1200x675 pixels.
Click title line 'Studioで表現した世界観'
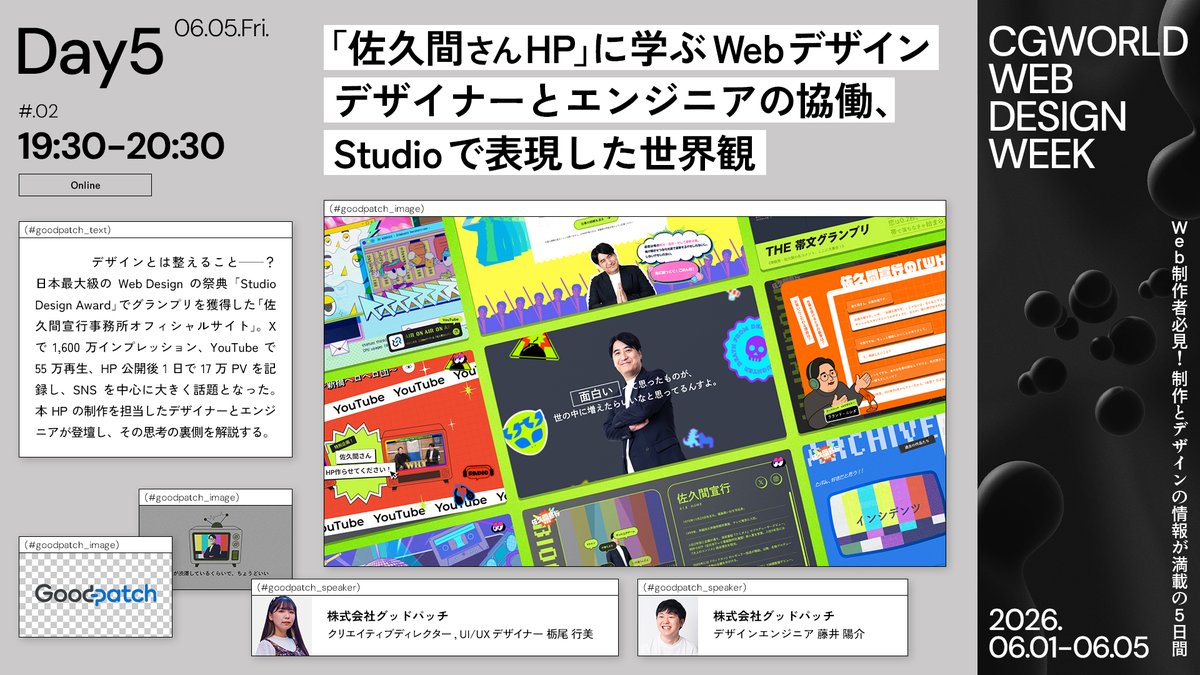pyautogui.click(x=545, y=154)
